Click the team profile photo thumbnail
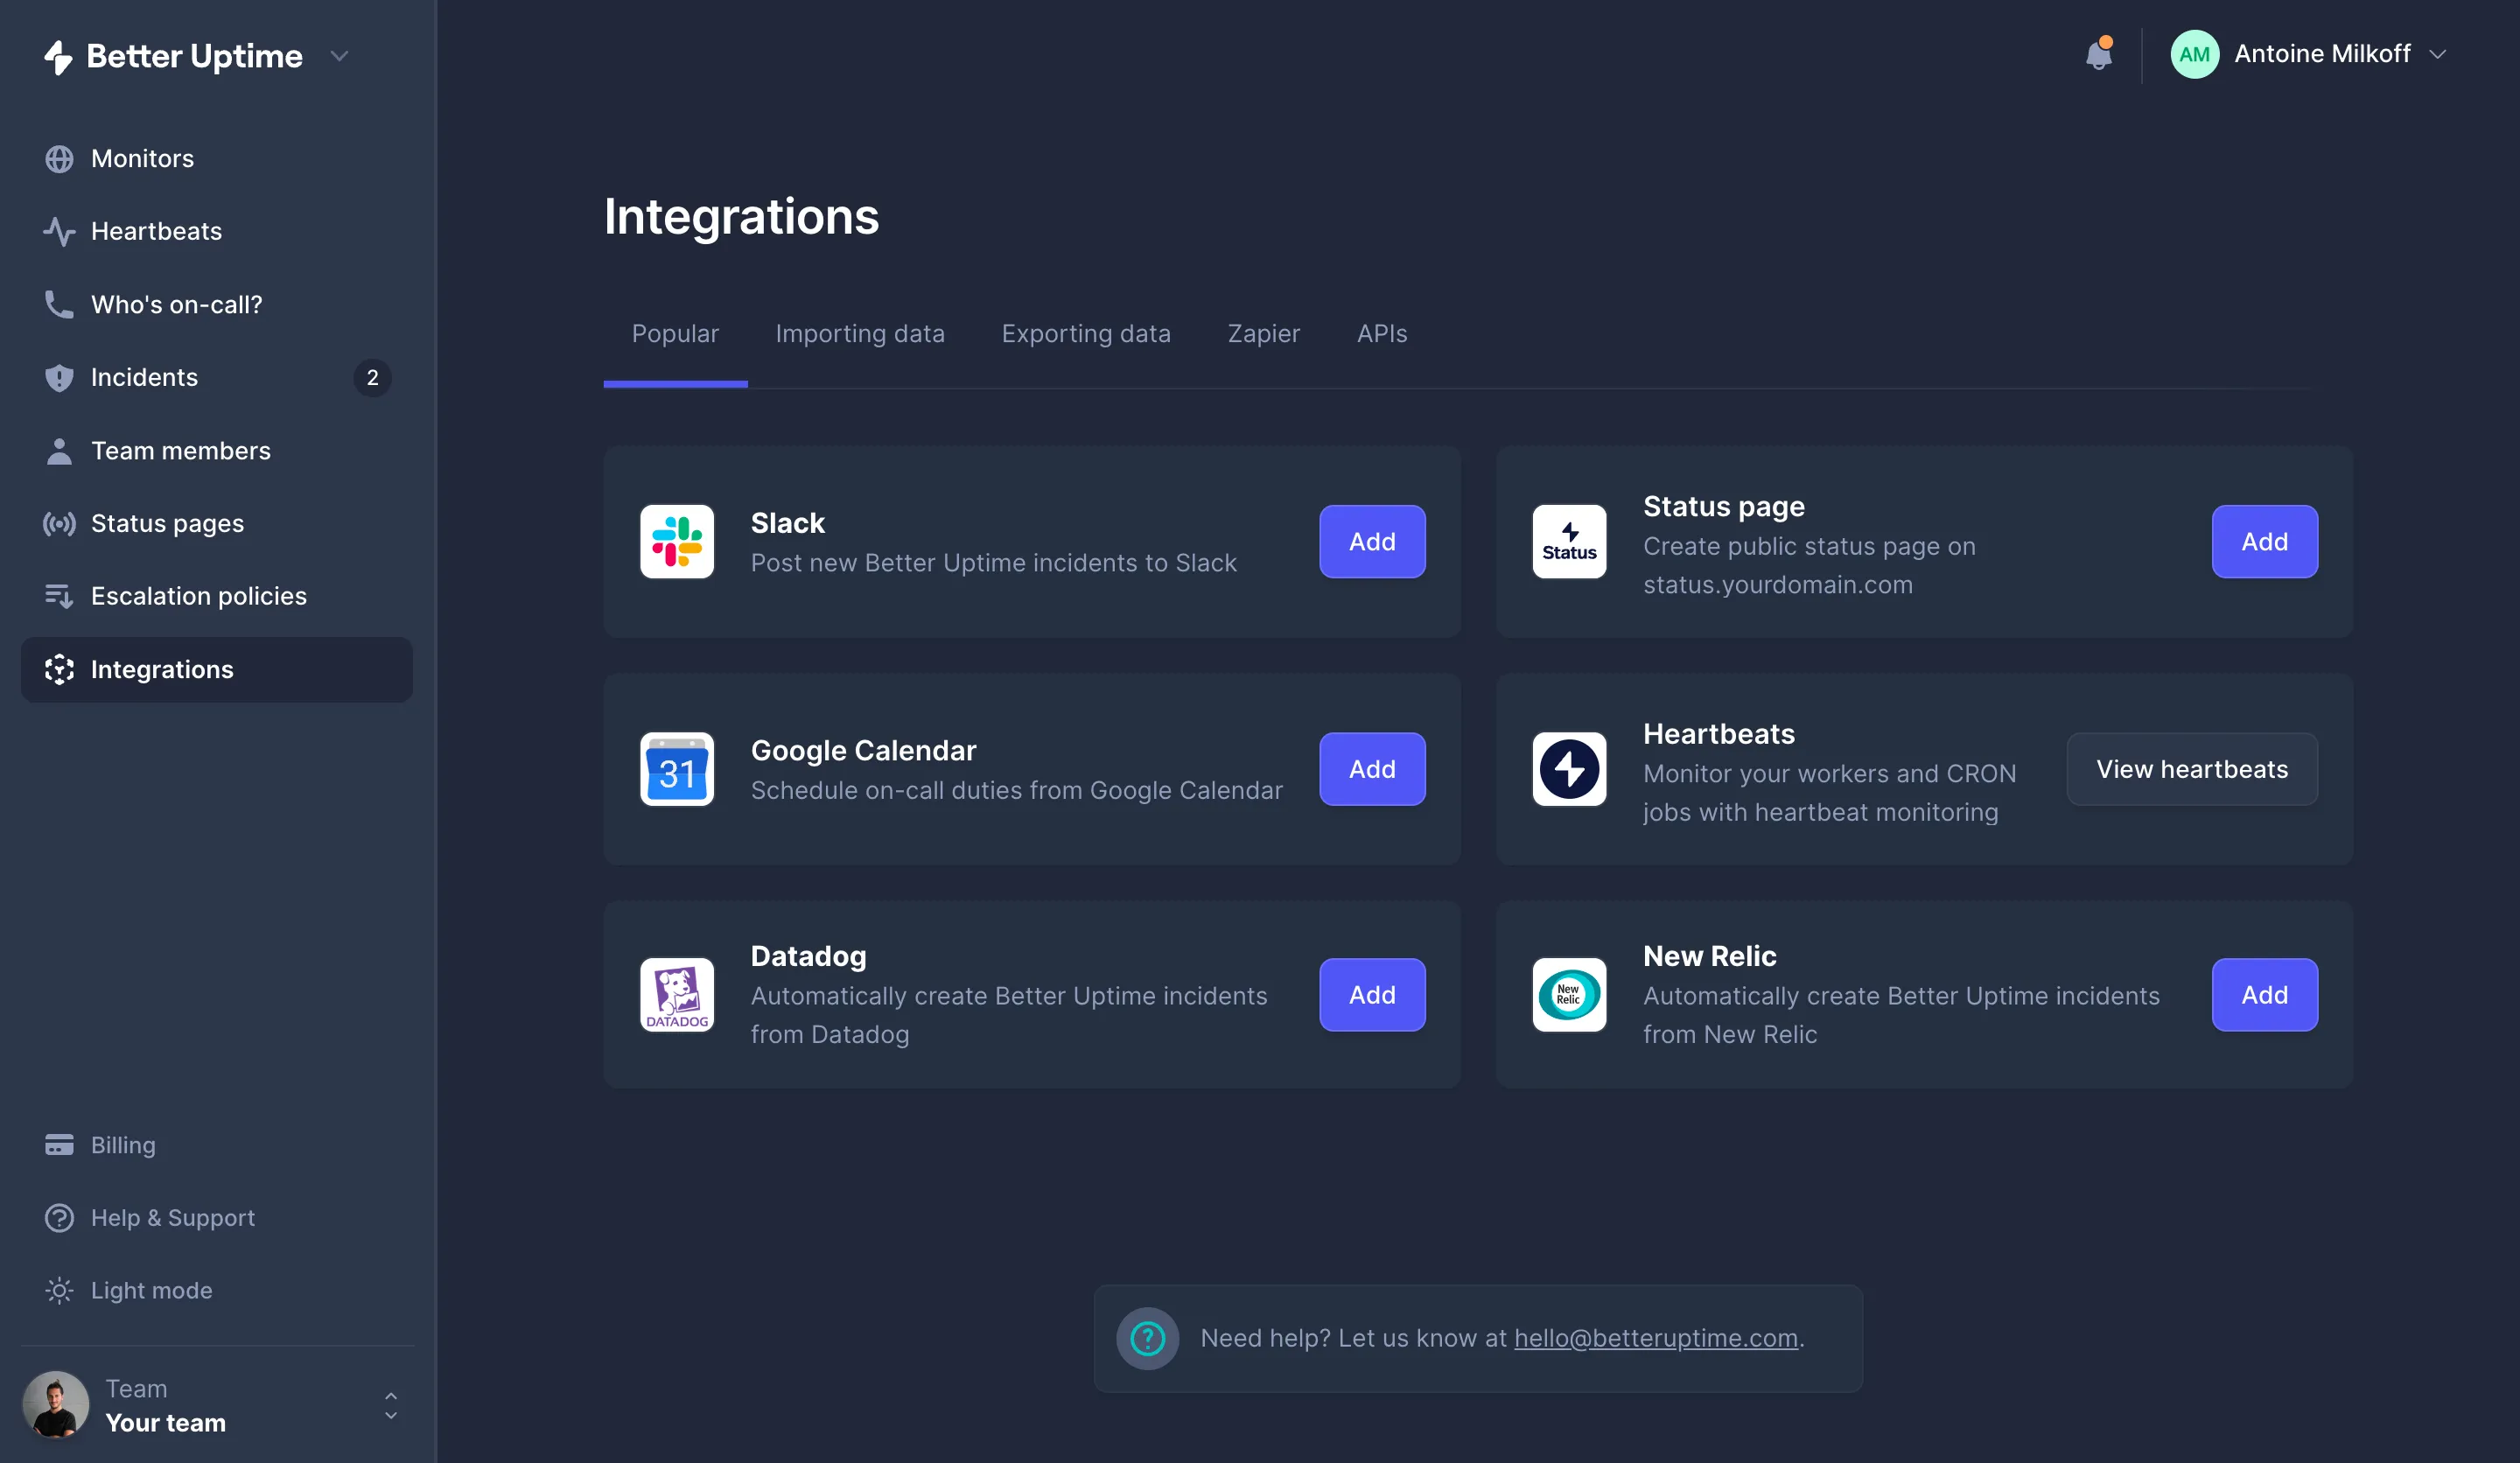This screenshot has height=1463, width=2520. 56,1405
